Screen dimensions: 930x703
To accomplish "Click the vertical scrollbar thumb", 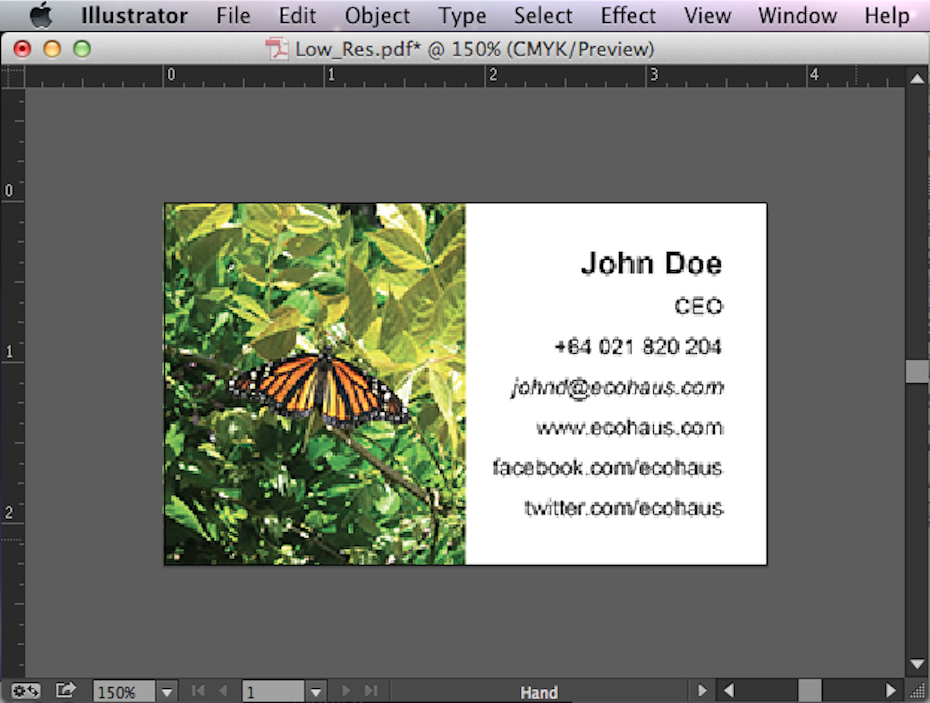I will point(917,371).
